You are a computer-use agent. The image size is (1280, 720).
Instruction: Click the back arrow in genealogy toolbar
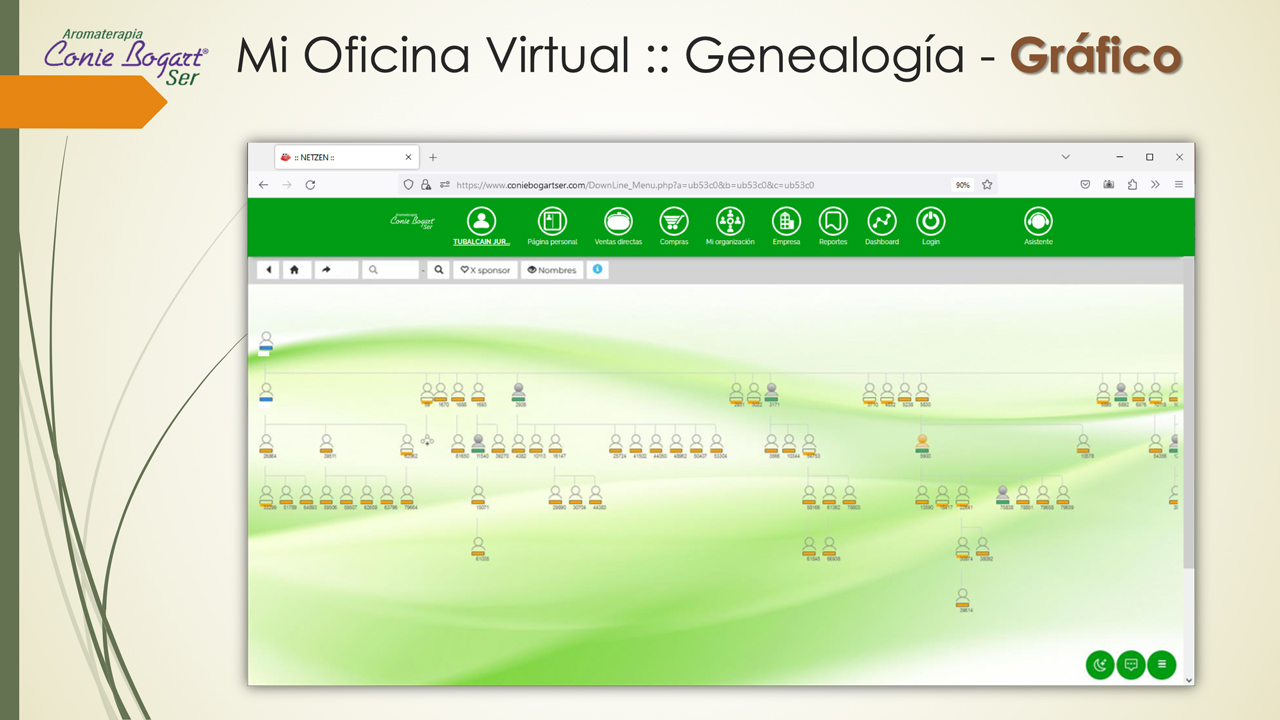[x=268, y=270]
